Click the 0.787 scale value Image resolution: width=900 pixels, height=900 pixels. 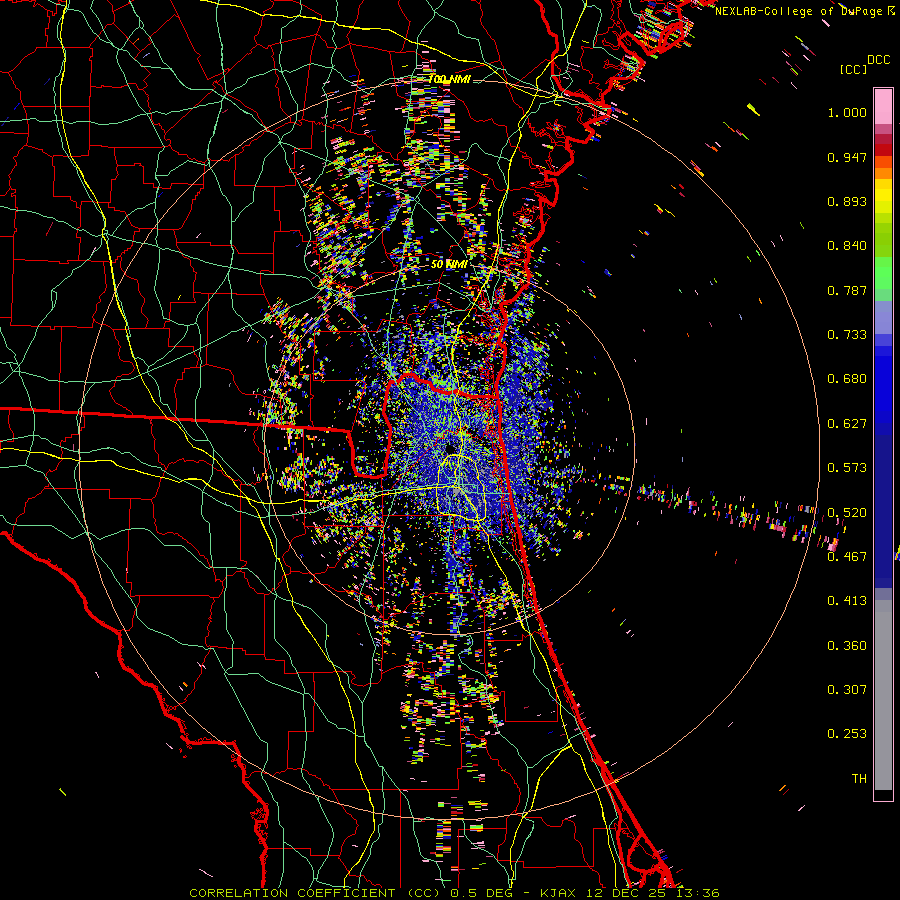pos(847,290)
